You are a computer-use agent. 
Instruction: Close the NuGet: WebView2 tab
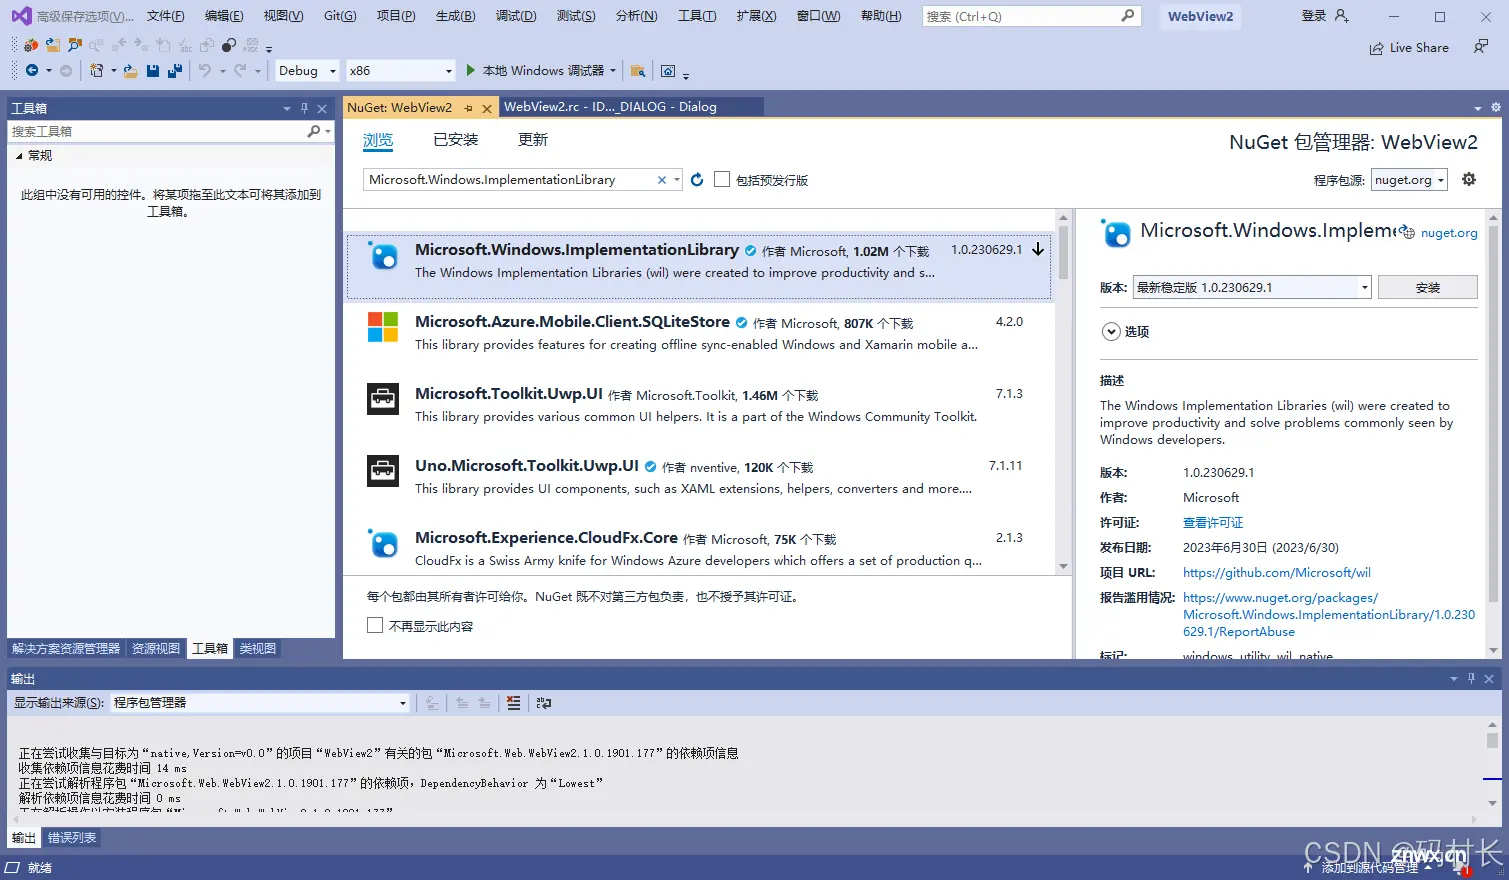pos(487,108)
